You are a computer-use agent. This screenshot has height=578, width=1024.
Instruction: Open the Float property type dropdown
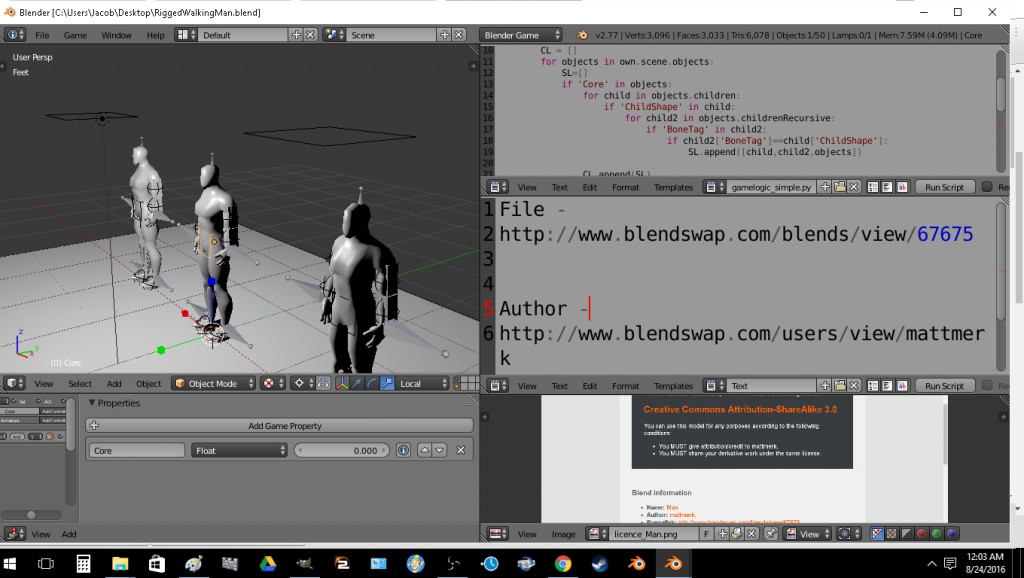pos(240,450)
